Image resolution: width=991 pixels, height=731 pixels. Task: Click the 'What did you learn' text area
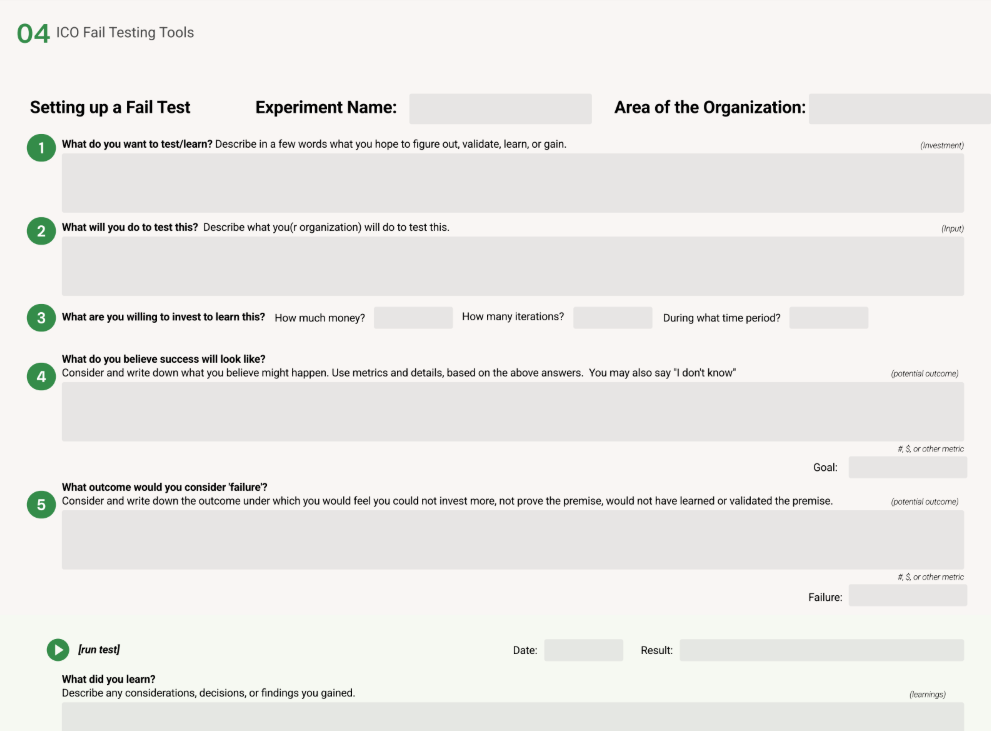(x=512, y=716)
